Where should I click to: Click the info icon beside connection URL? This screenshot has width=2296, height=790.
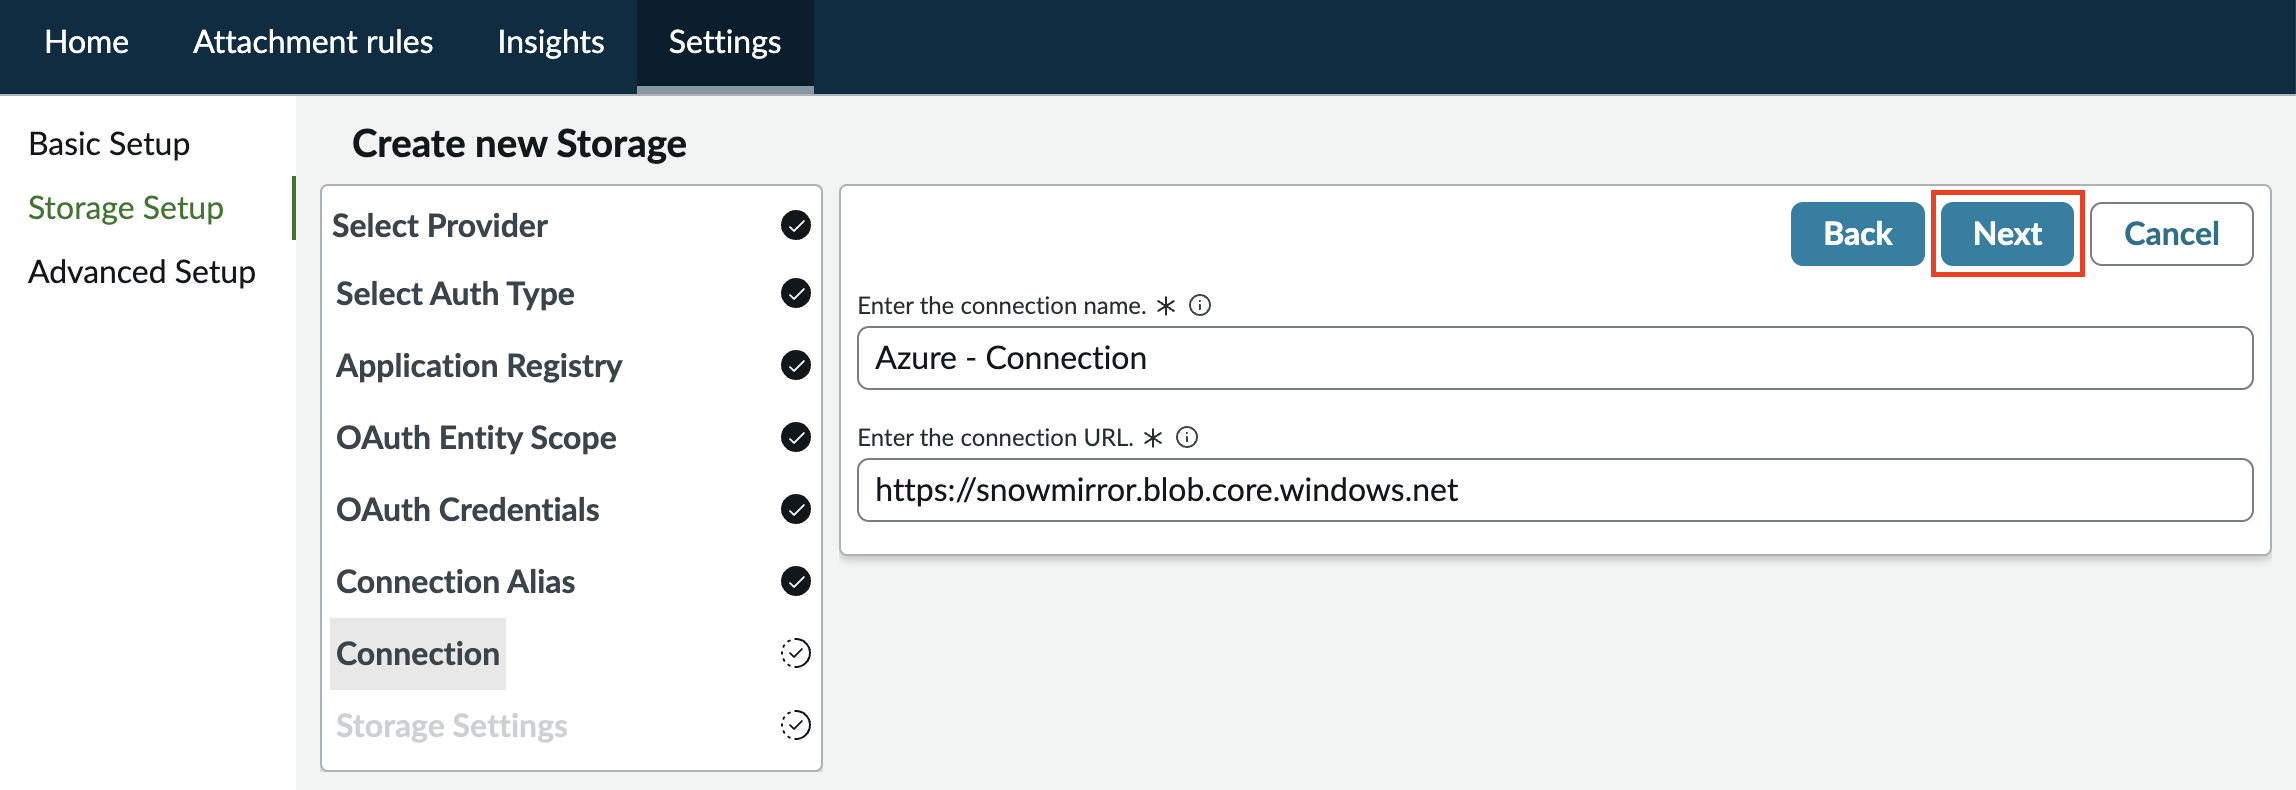1187,437
